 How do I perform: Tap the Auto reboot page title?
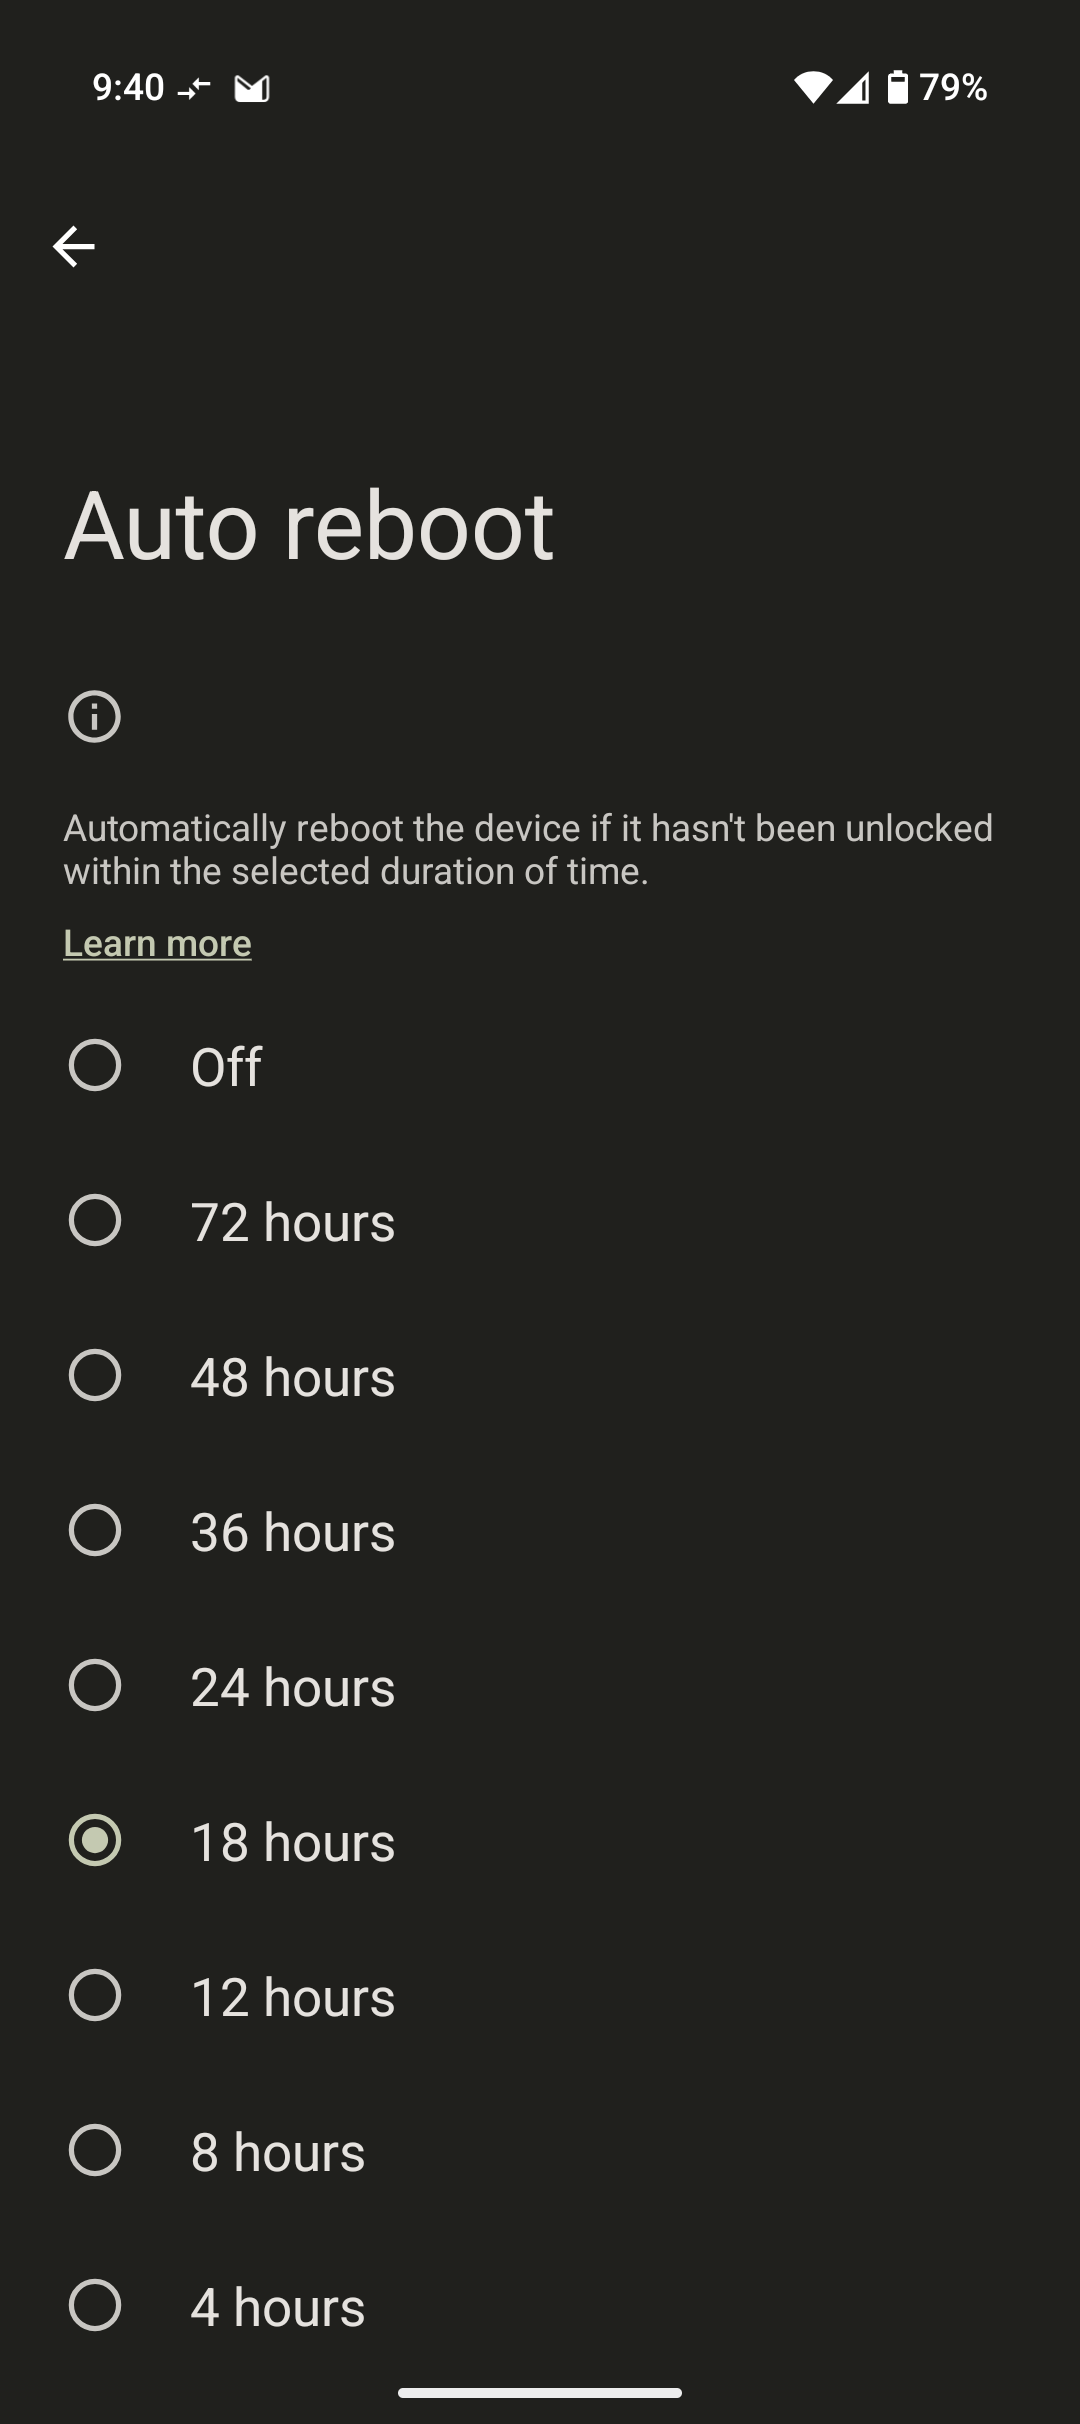(x=309, y=526)
